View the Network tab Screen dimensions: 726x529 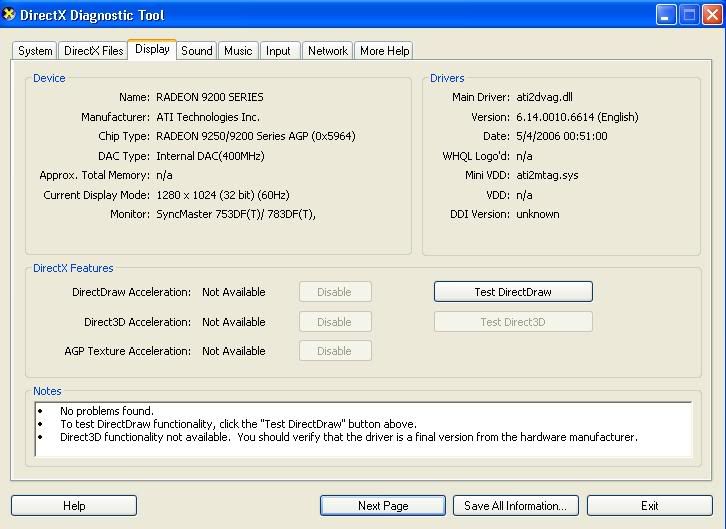pos(328,50)
